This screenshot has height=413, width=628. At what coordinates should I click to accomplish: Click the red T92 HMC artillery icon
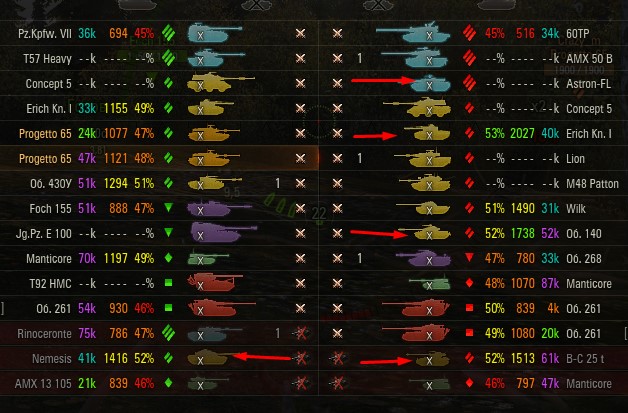pyautogui.click(x=215, y=282)
